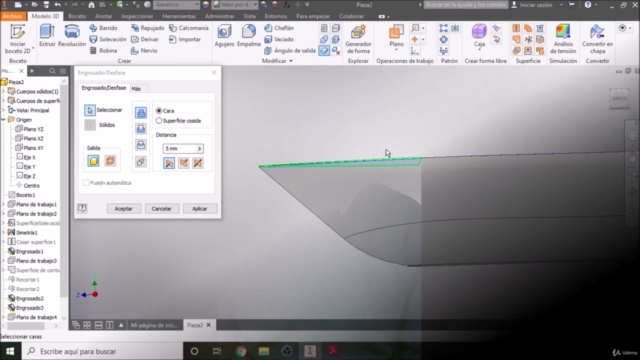Viewport: 640px width, 360px height.
Task: Click the Calcomanía tool
Action: point(189,28)
